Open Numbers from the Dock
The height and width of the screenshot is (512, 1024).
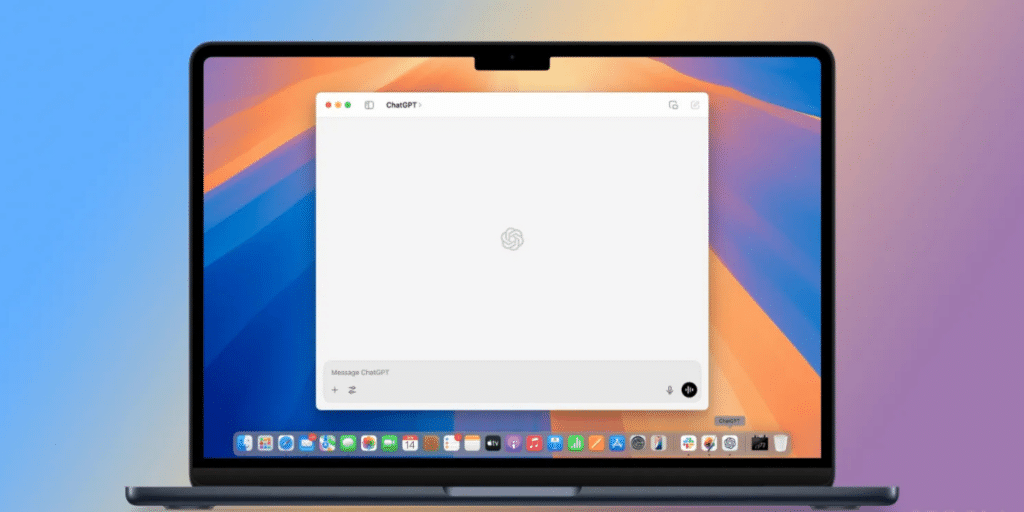[x=575, y=443]
